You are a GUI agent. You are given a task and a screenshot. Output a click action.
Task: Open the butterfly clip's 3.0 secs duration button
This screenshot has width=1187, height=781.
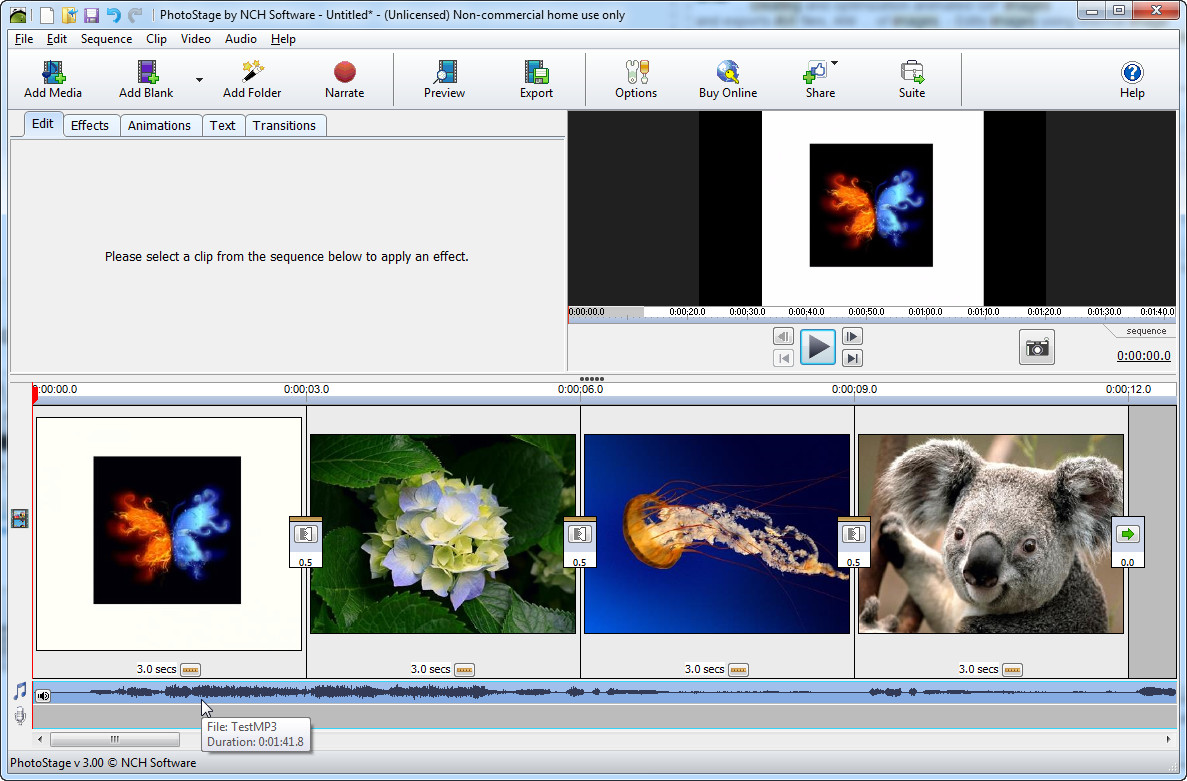coord(190,670)
